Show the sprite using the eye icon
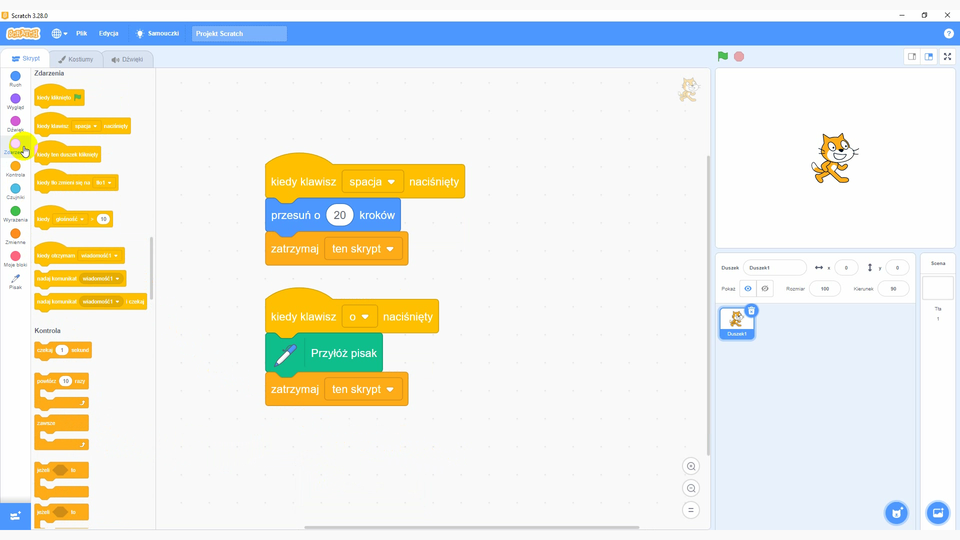 pyautogui.click(x=747, y=288)
